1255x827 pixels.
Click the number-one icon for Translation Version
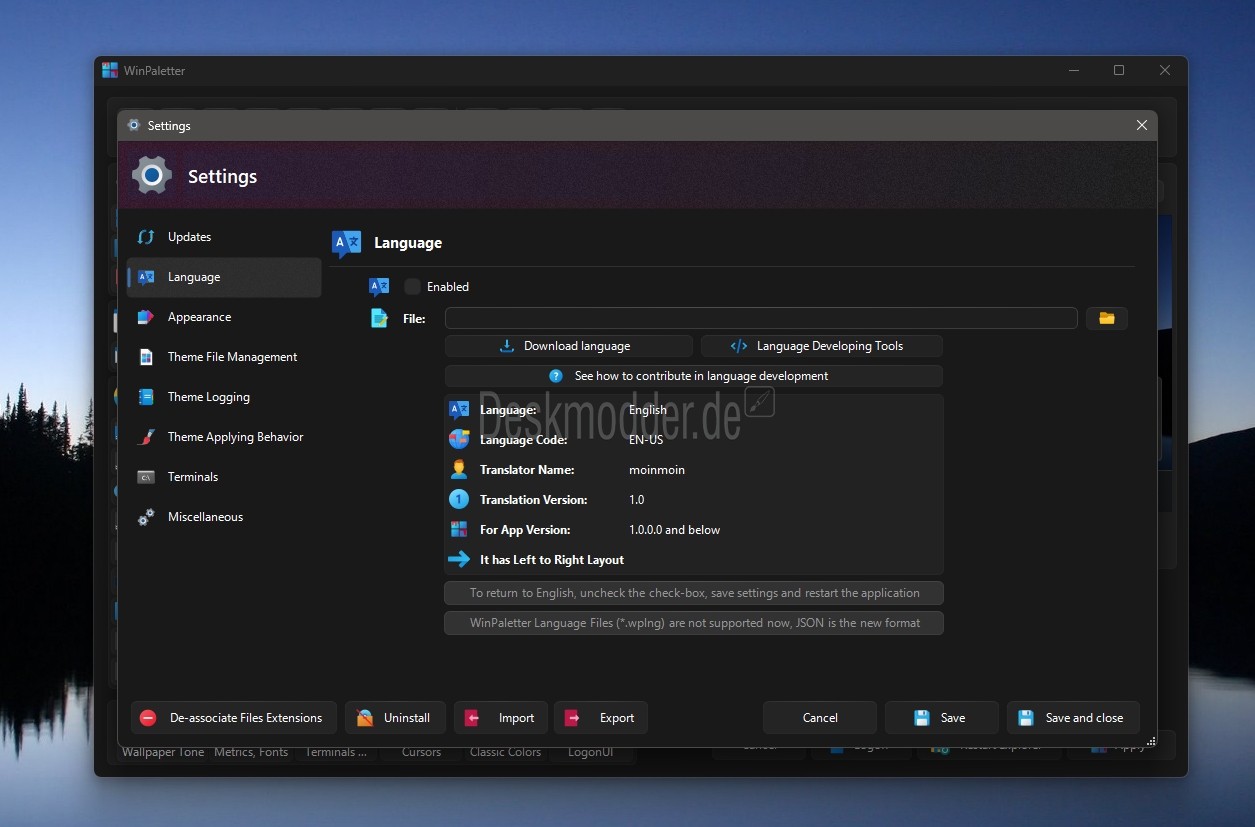click(459, 499)
